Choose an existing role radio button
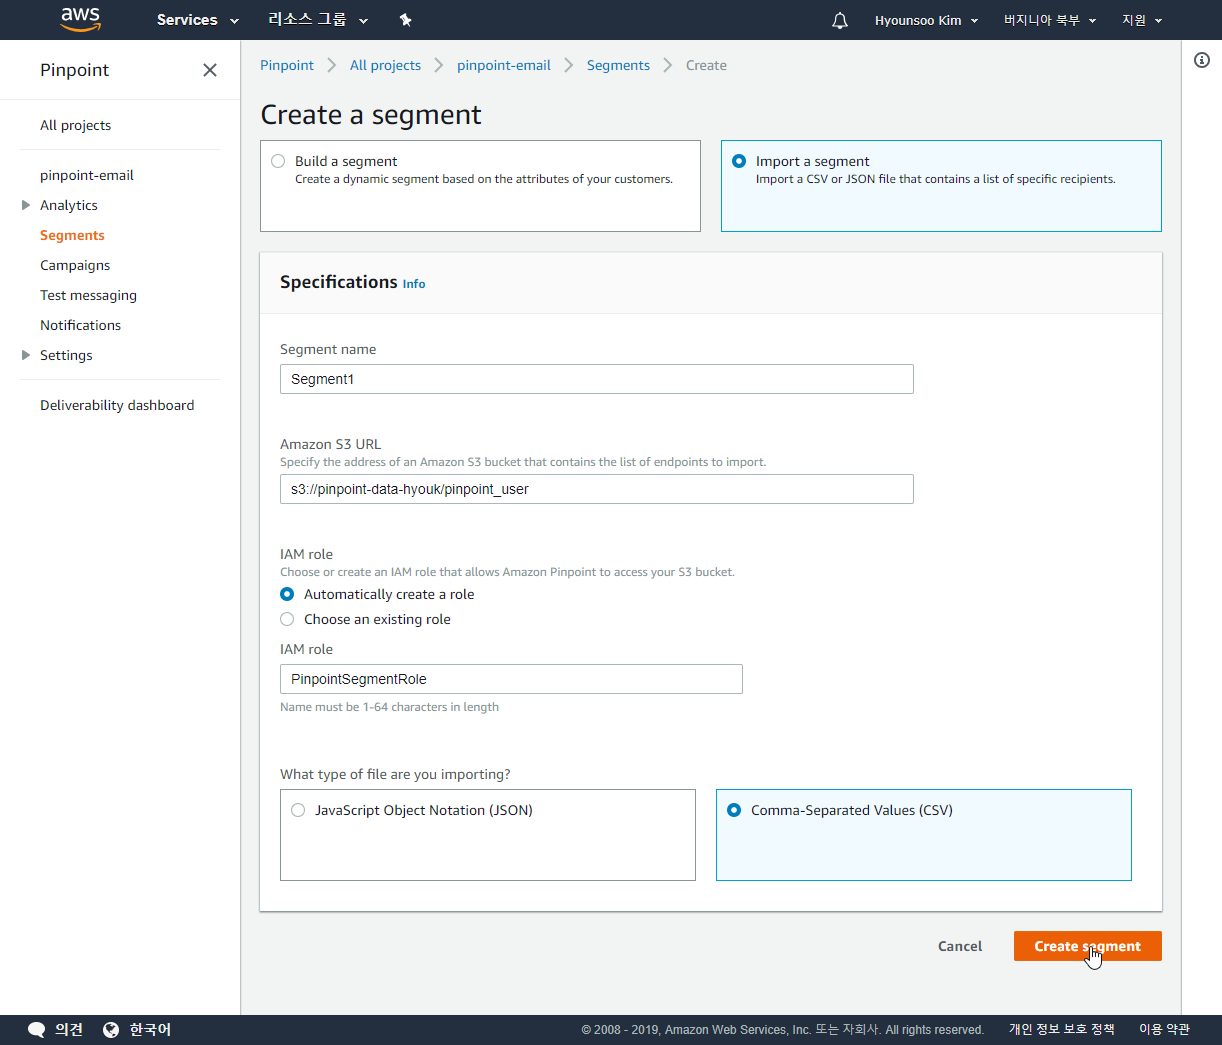 [x=287, y=619]
